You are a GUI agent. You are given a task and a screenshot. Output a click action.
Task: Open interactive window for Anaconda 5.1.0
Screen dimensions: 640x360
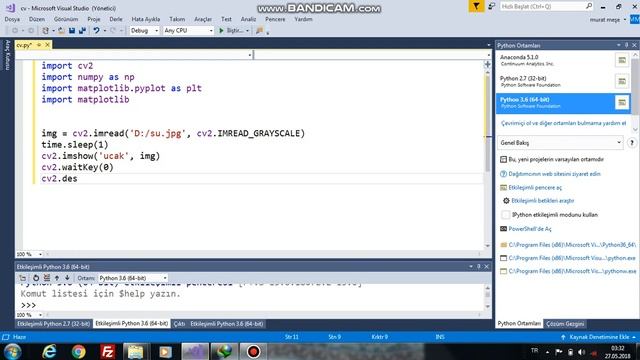tap(622, 60)
